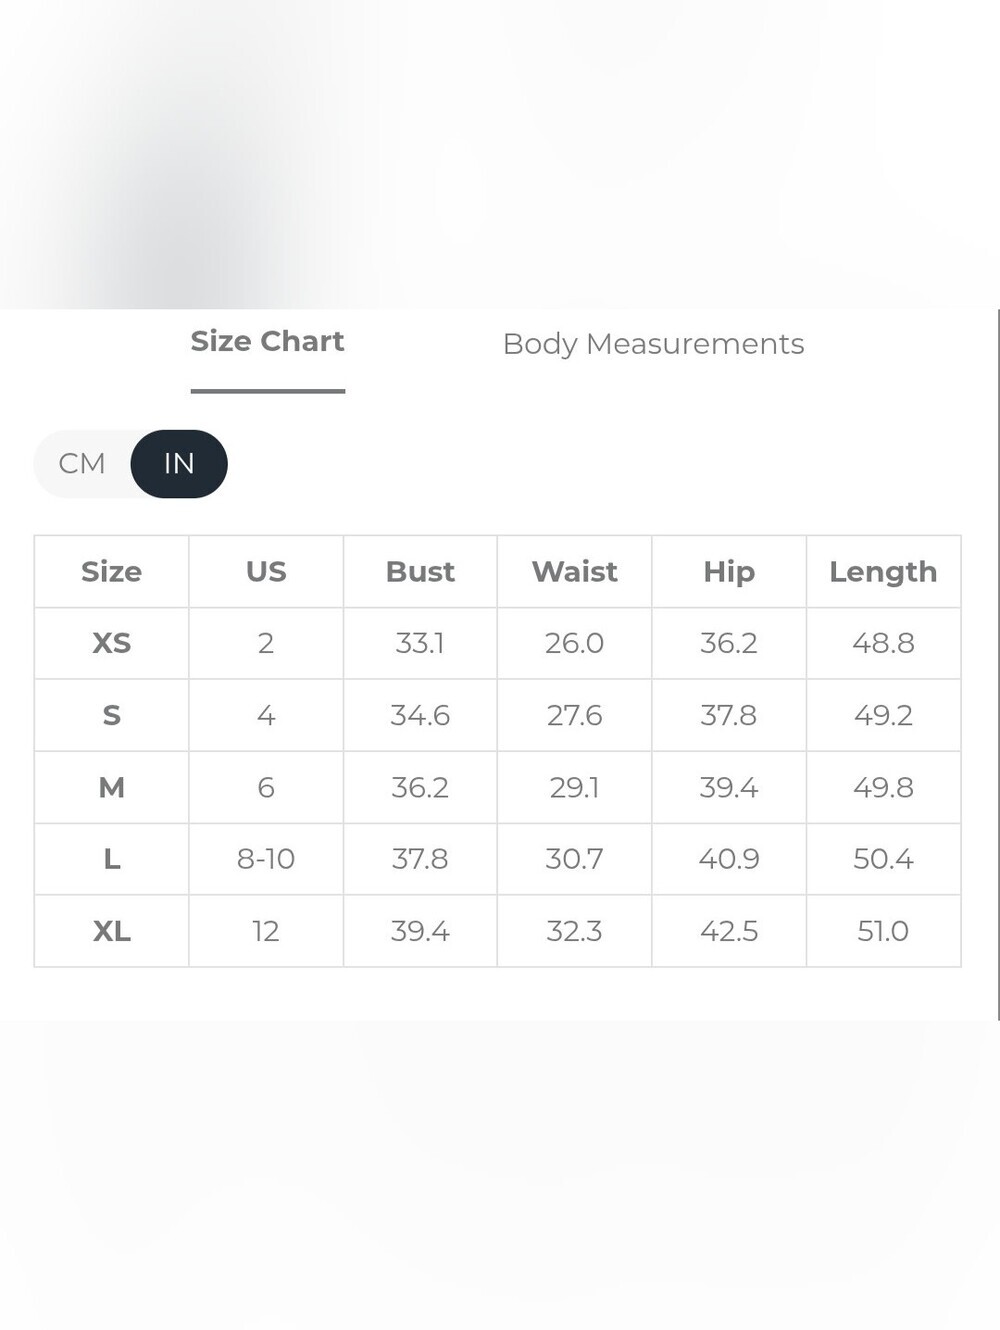Click the Length column header
This screenshot has height=1330, width=1000.
(x=883, y=572)
